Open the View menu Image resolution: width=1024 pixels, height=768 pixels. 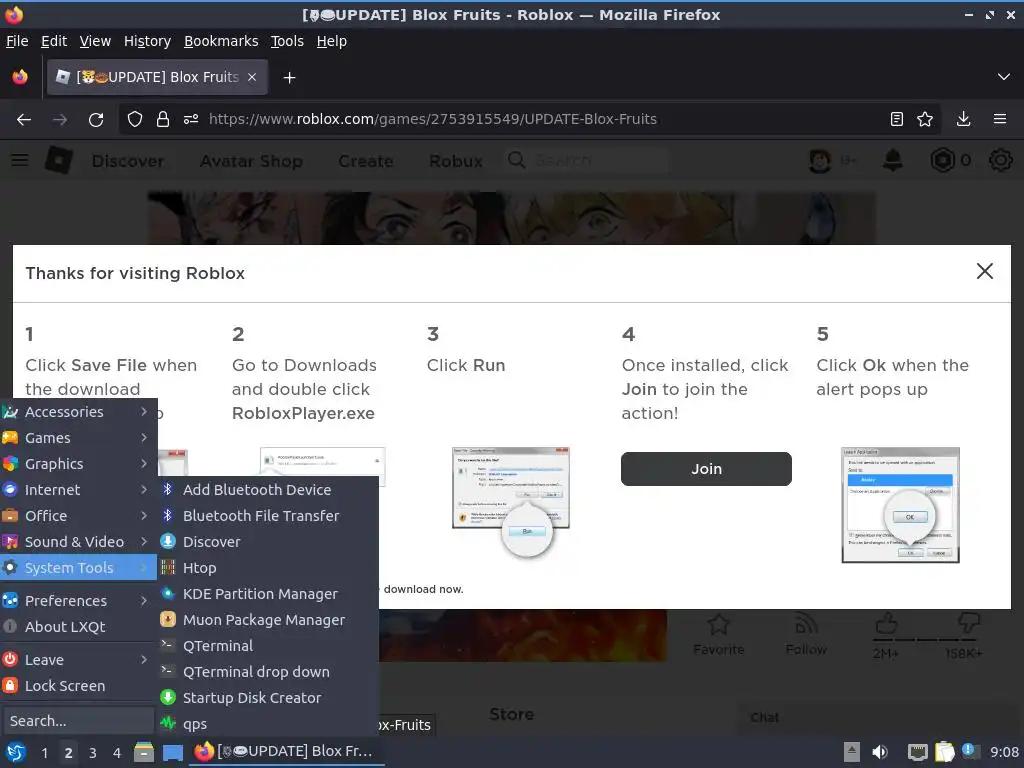click(x=95, y=41)
